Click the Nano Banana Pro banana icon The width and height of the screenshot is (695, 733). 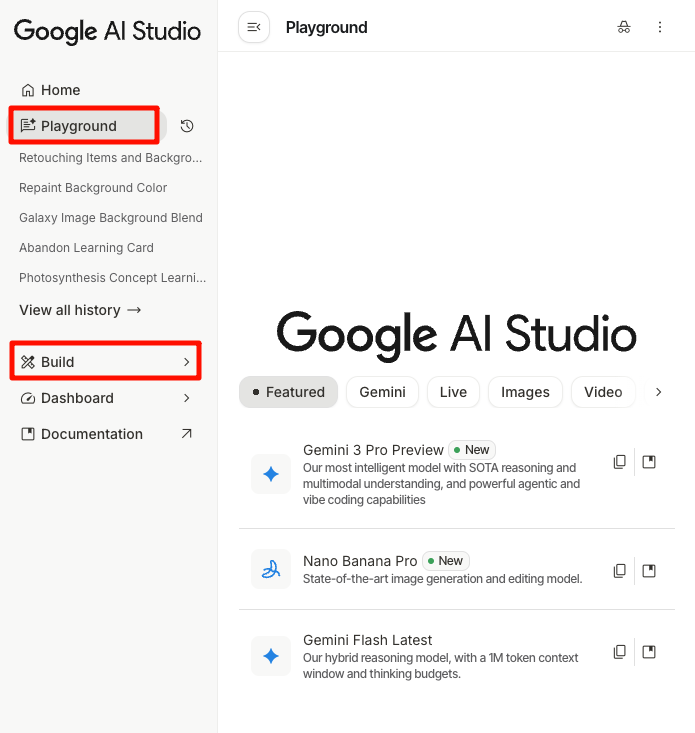(270, 570)
